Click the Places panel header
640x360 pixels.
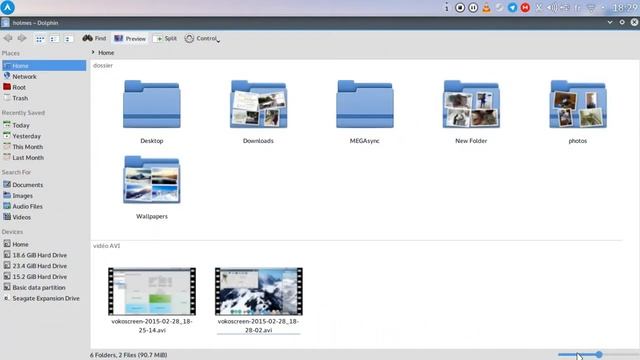pos(11,53)
